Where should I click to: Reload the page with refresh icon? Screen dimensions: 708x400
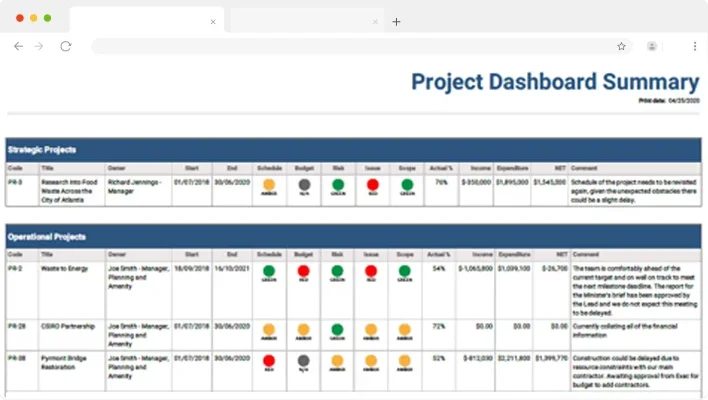65,46
